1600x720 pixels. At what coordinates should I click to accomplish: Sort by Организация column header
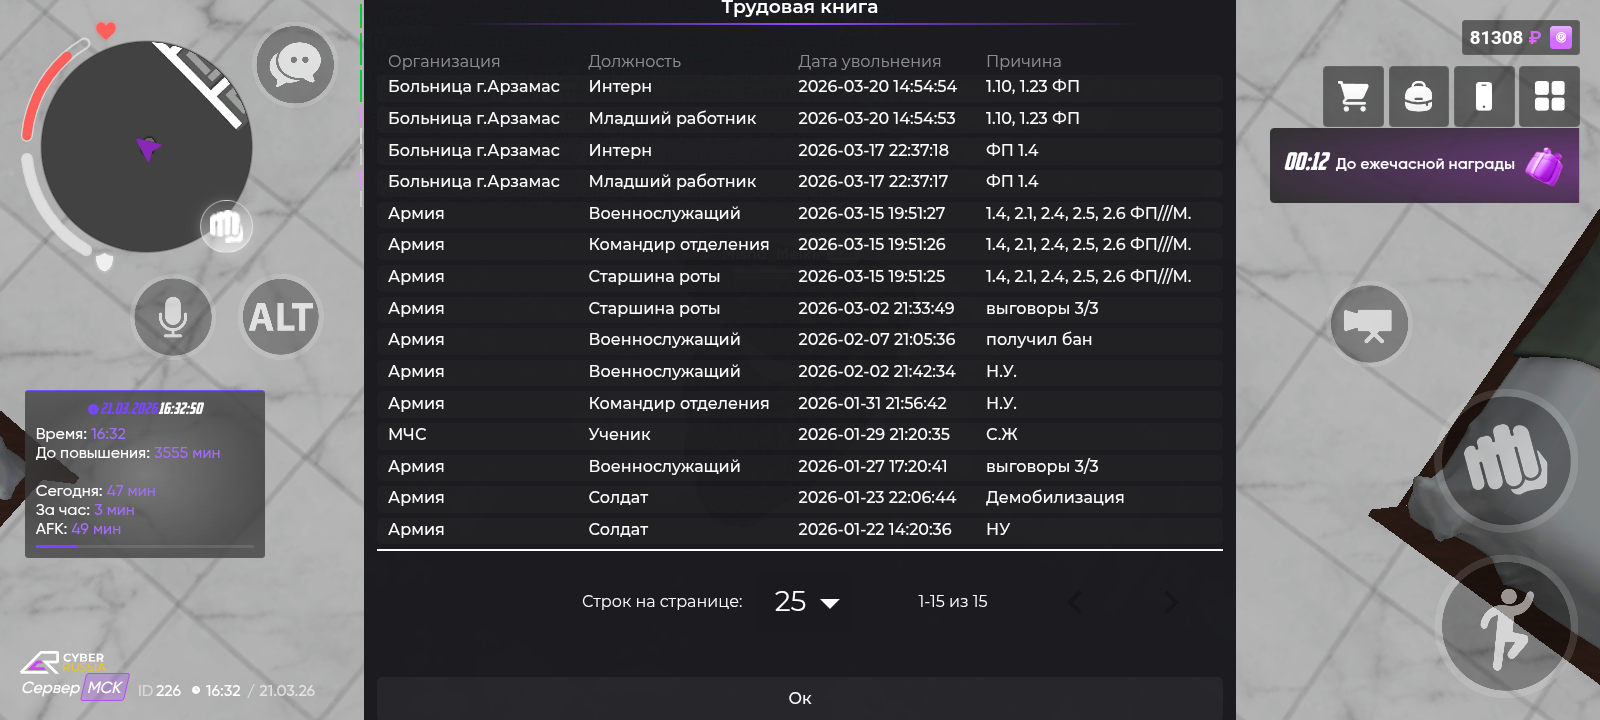click(444, 61)
